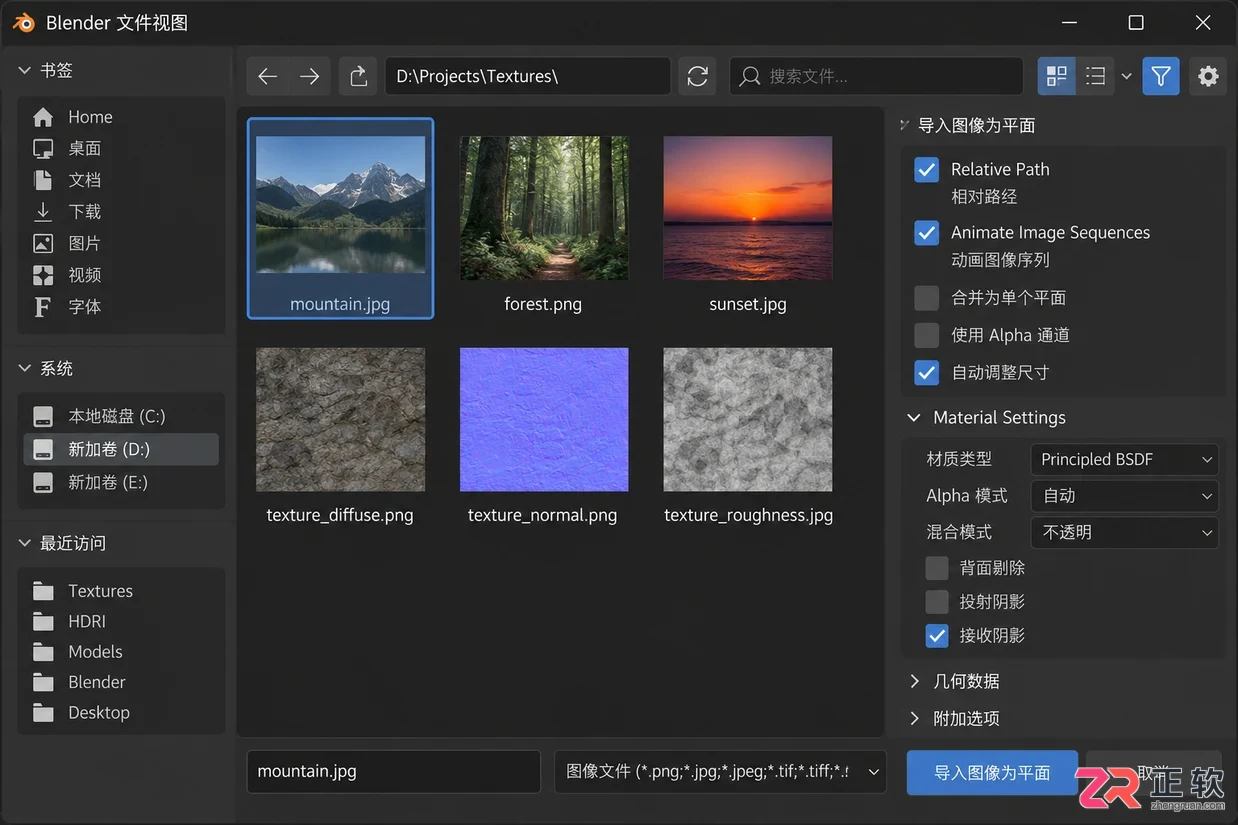Open the 图像文件 file type dropdown
Image resolution: width=1238 pixels, height=825 pixels.
(720, 772)
